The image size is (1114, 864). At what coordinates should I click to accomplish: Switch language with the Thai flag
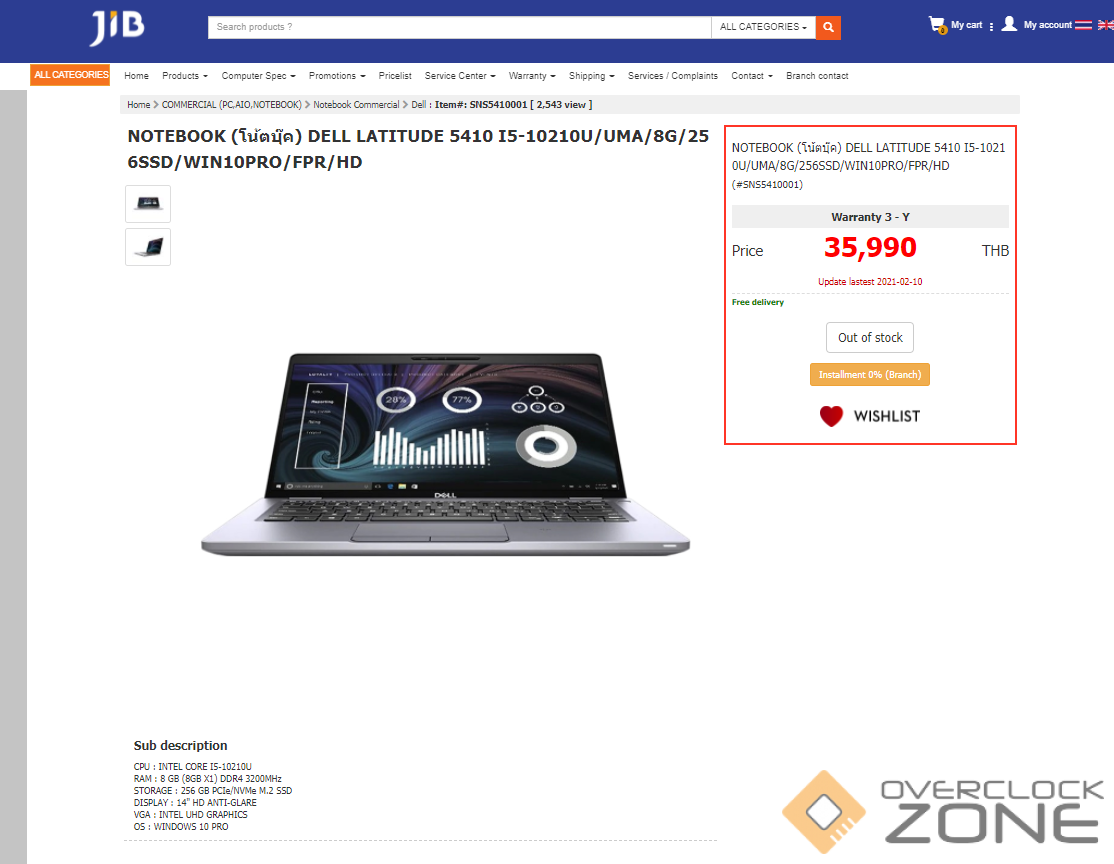pyautogui.click(x=1083, y=25)
